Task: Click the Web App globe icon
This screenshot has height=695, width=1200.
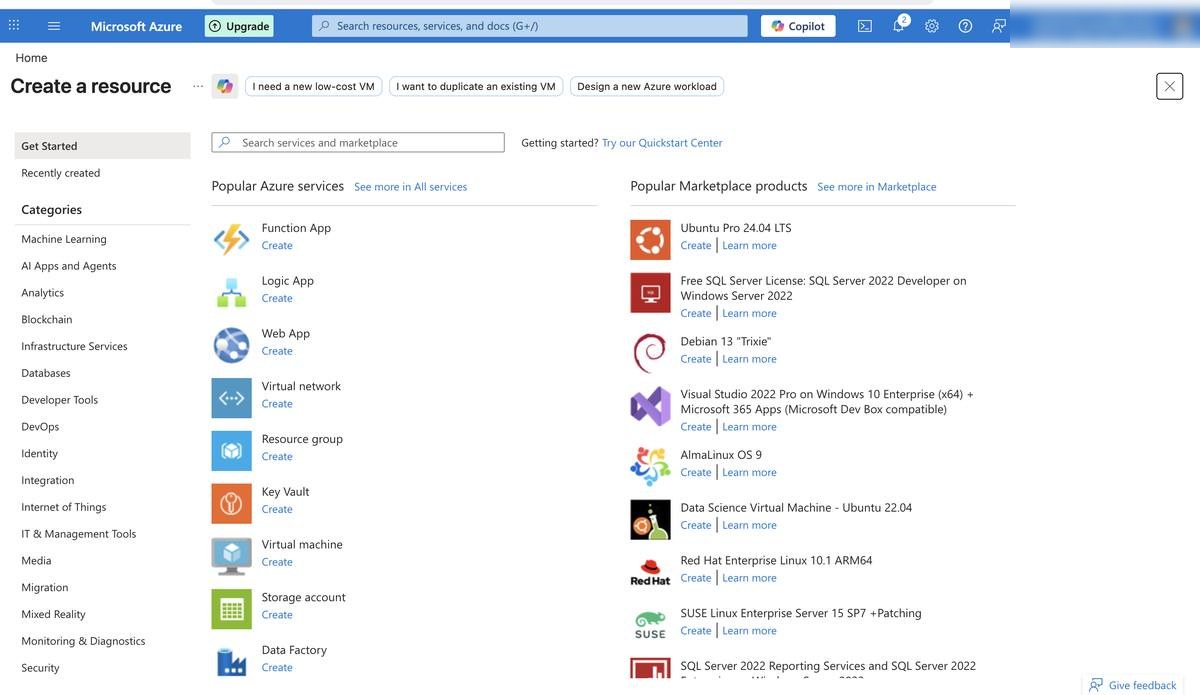Action: click(231, 345)
